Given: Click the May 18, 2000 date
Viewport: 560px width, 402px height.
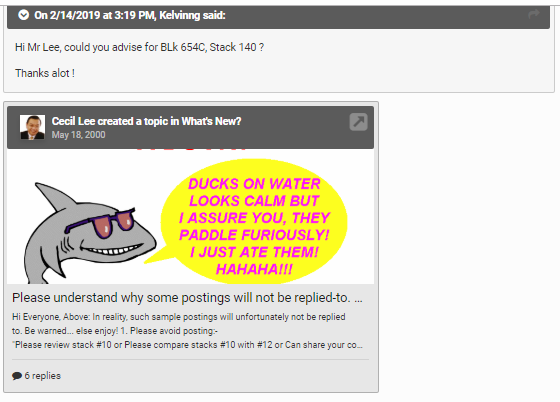Looking at the screenshot, I should coord(79,135).
